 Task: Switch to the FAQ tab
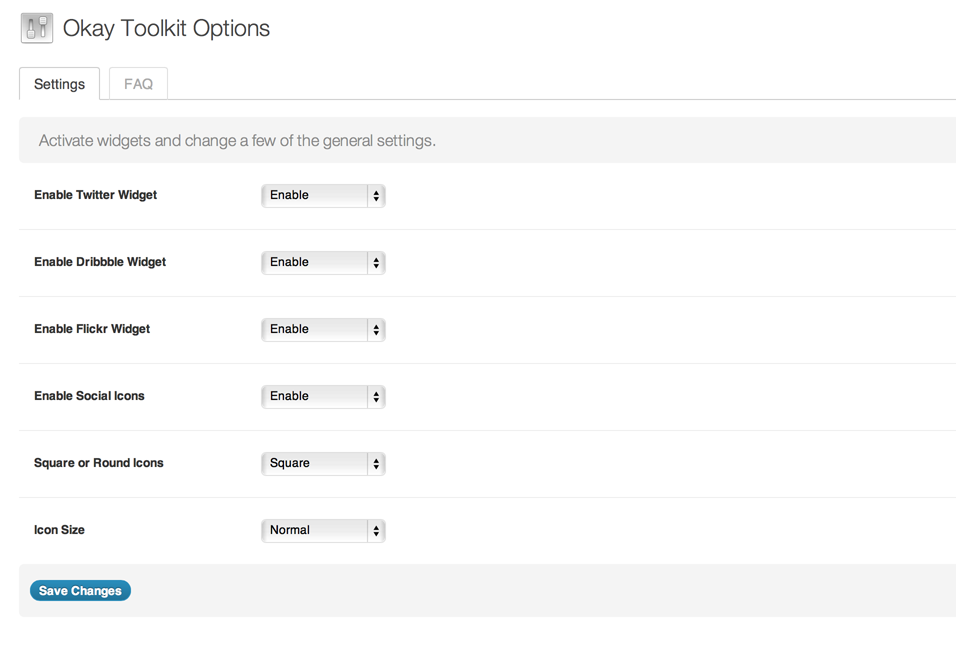tap(138, 84)
